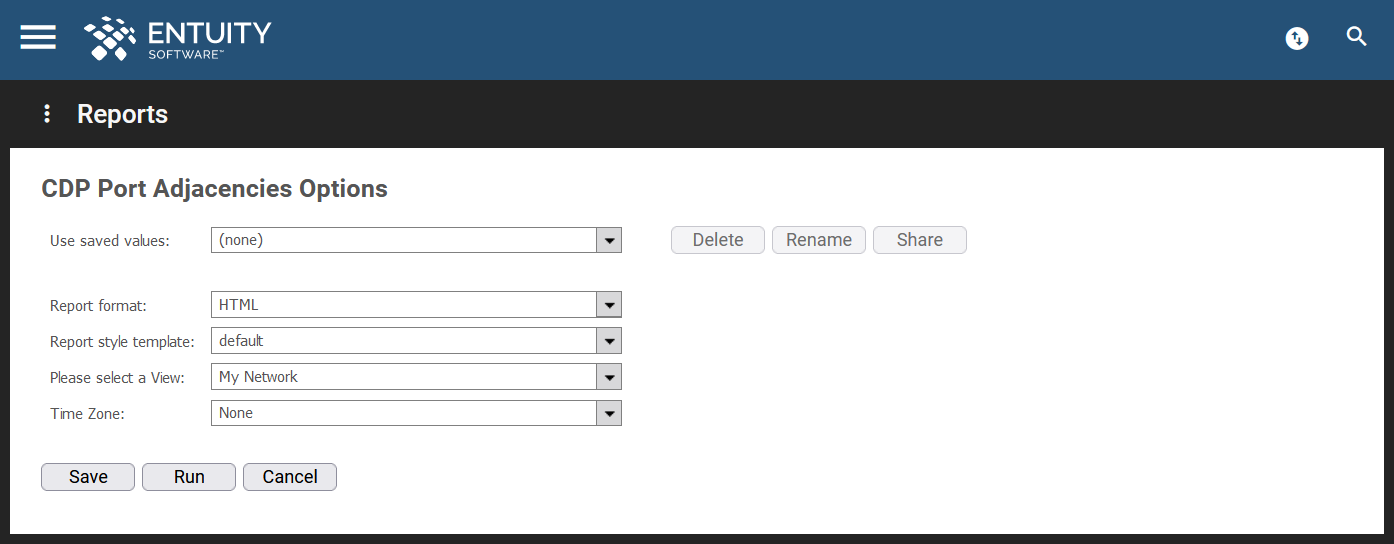
Task: Delete the saved values
Action: 718,240
